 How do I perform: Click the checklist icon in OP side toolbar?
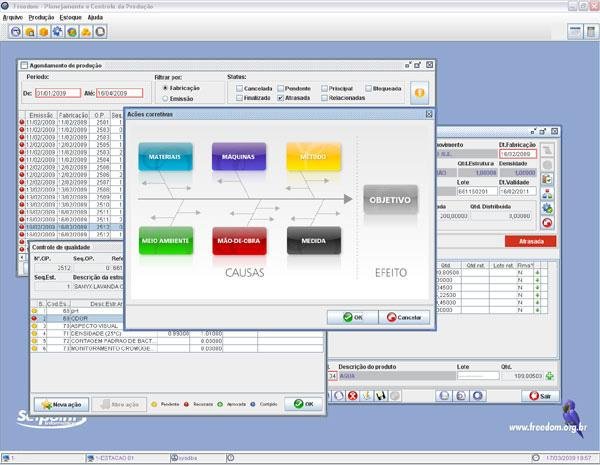point(547,179)
